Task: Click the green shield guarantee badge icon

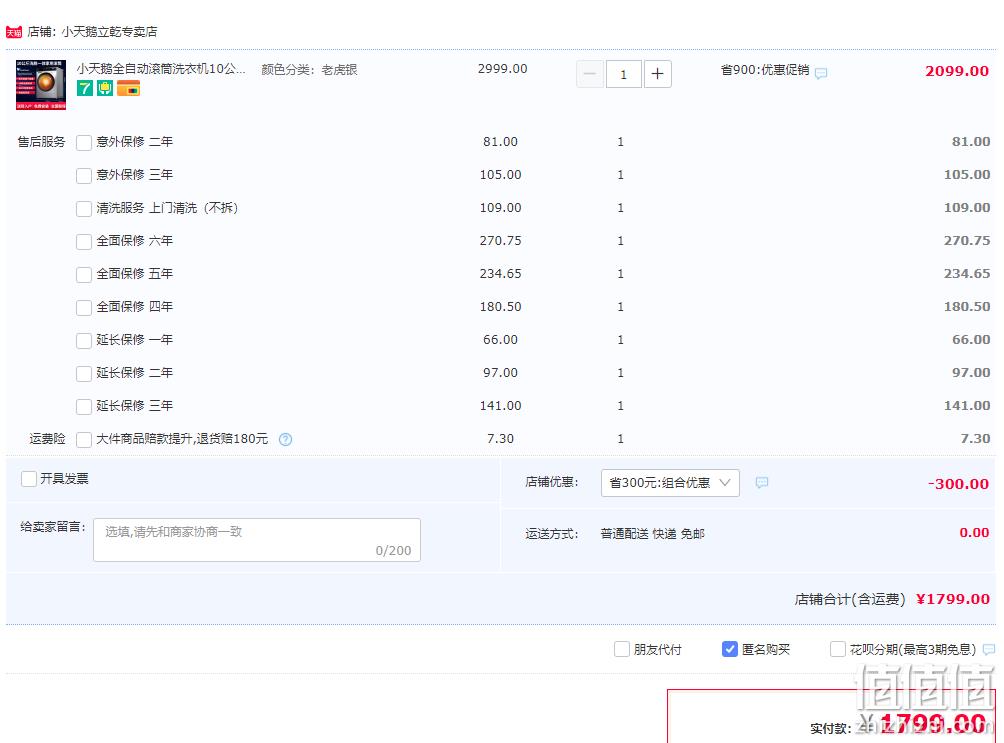Action: pyautogui.click(x=105, y=88)
